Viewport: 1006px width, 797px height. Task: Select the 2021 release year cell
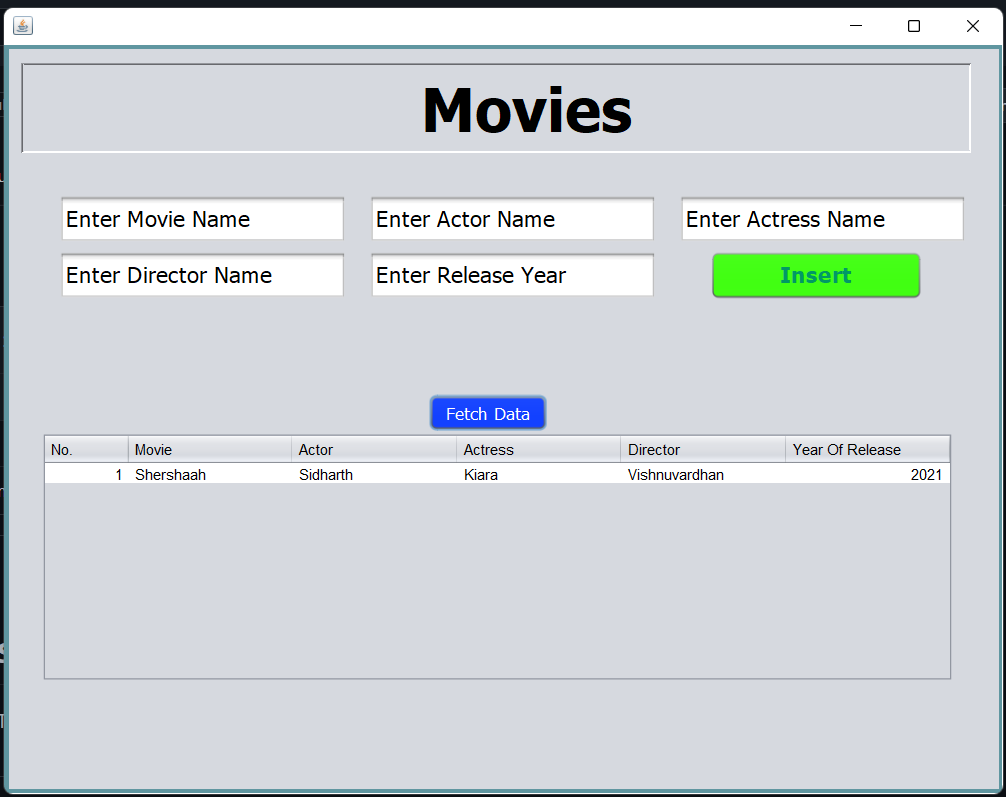pyautogui.click(x=867, y=474)
